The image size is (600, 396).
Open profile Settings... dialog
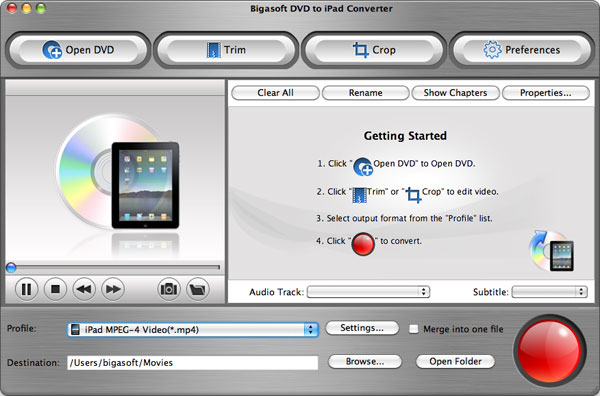pyautogui.click(x=362, y=328)
